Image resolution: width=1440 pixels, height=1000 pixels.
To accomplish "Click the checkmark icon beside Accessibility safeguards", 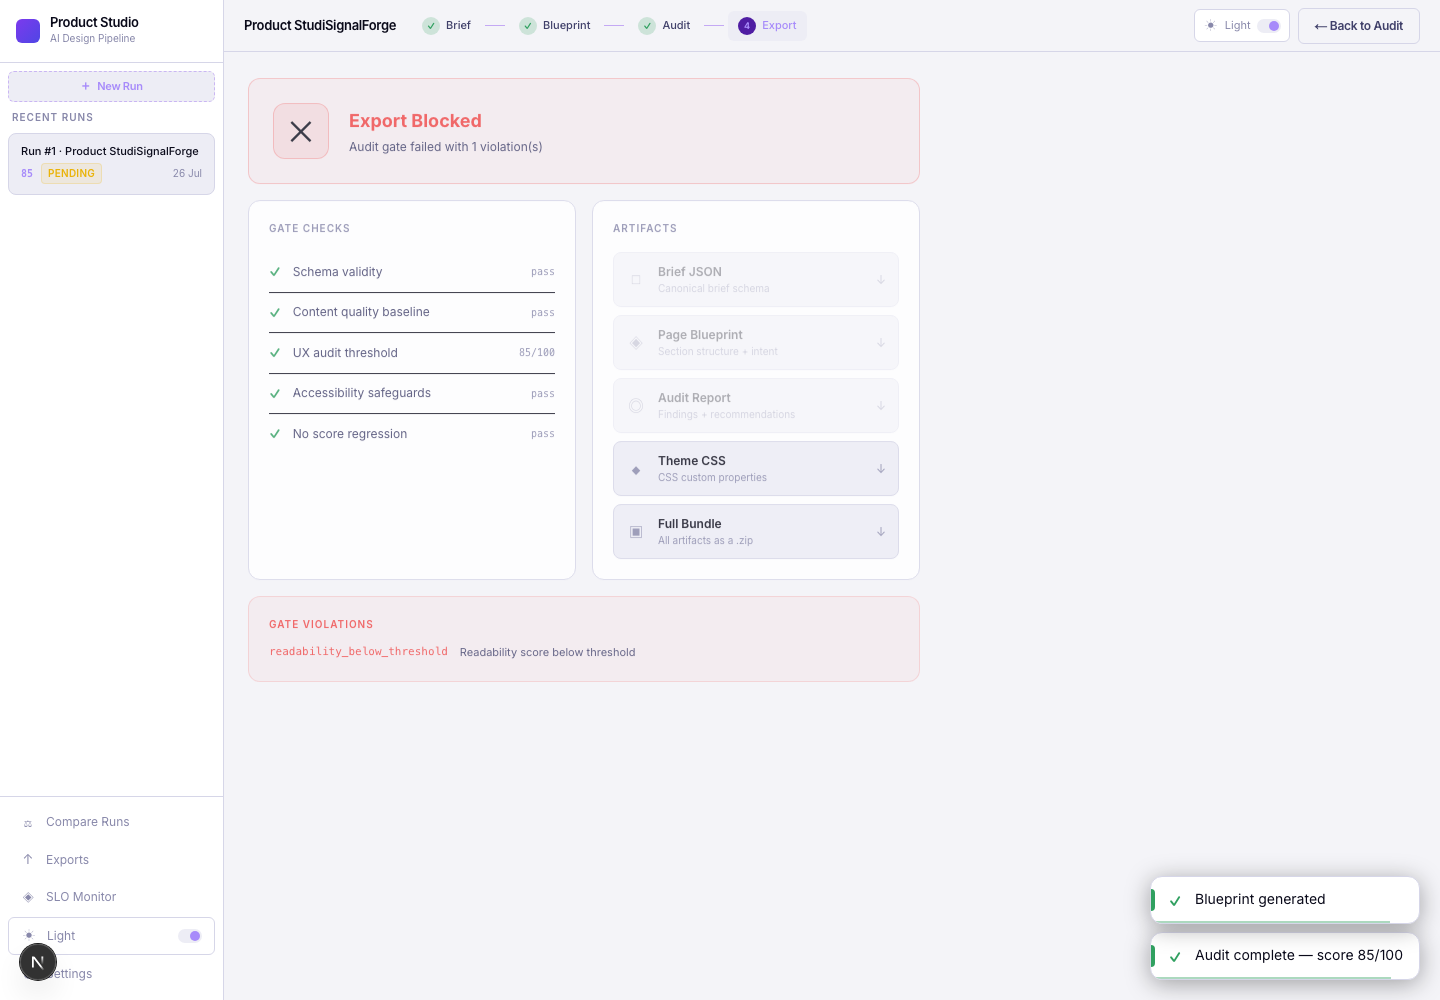I will [275, 393].
